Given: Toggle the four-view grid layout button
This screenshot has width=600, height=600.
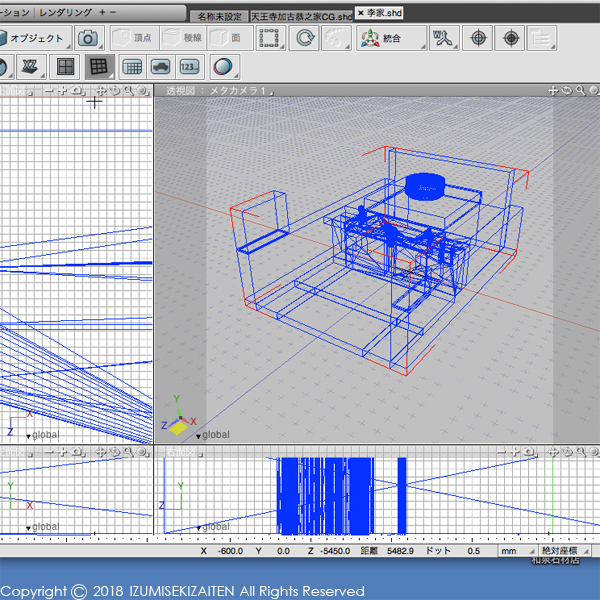Looking at the screenshot, I should pyautogui.click(x=64, y=67).
